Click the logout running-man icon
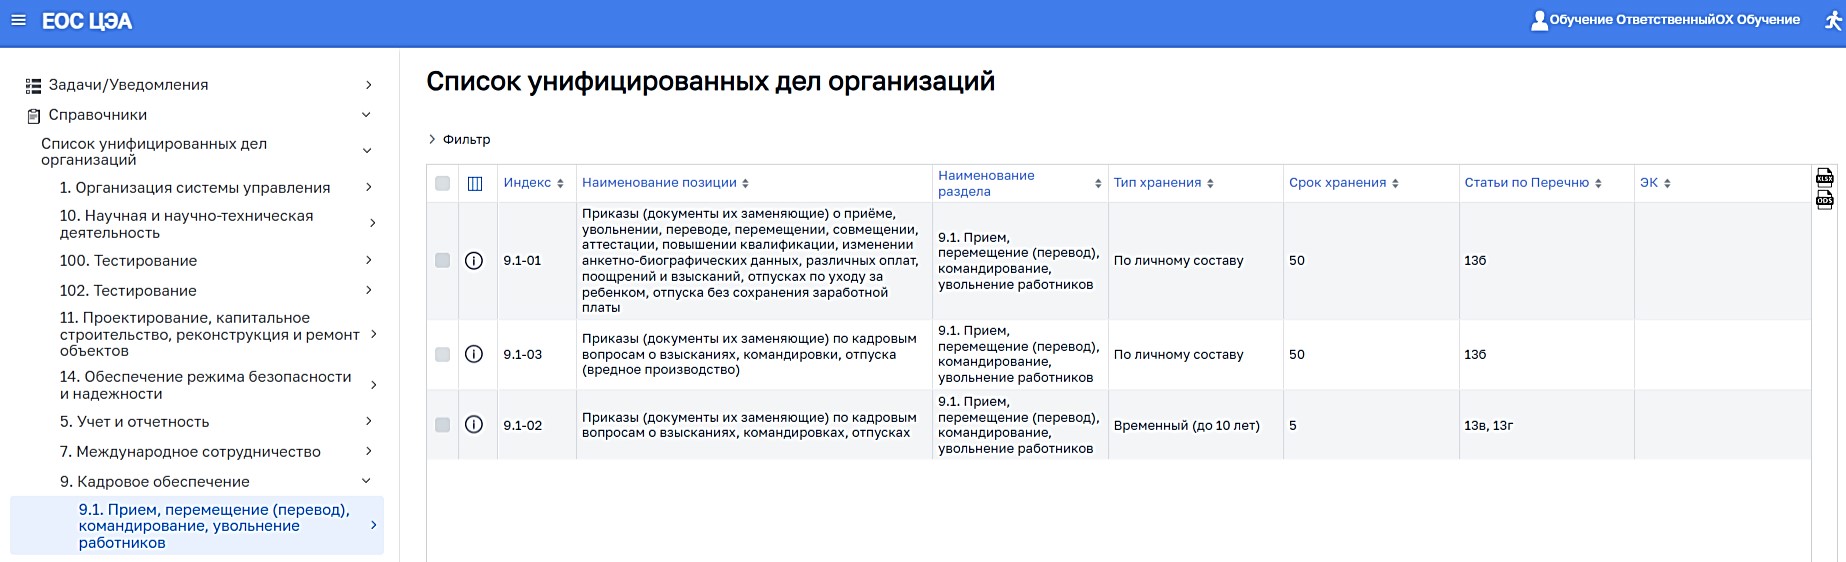 point(1832,20)
